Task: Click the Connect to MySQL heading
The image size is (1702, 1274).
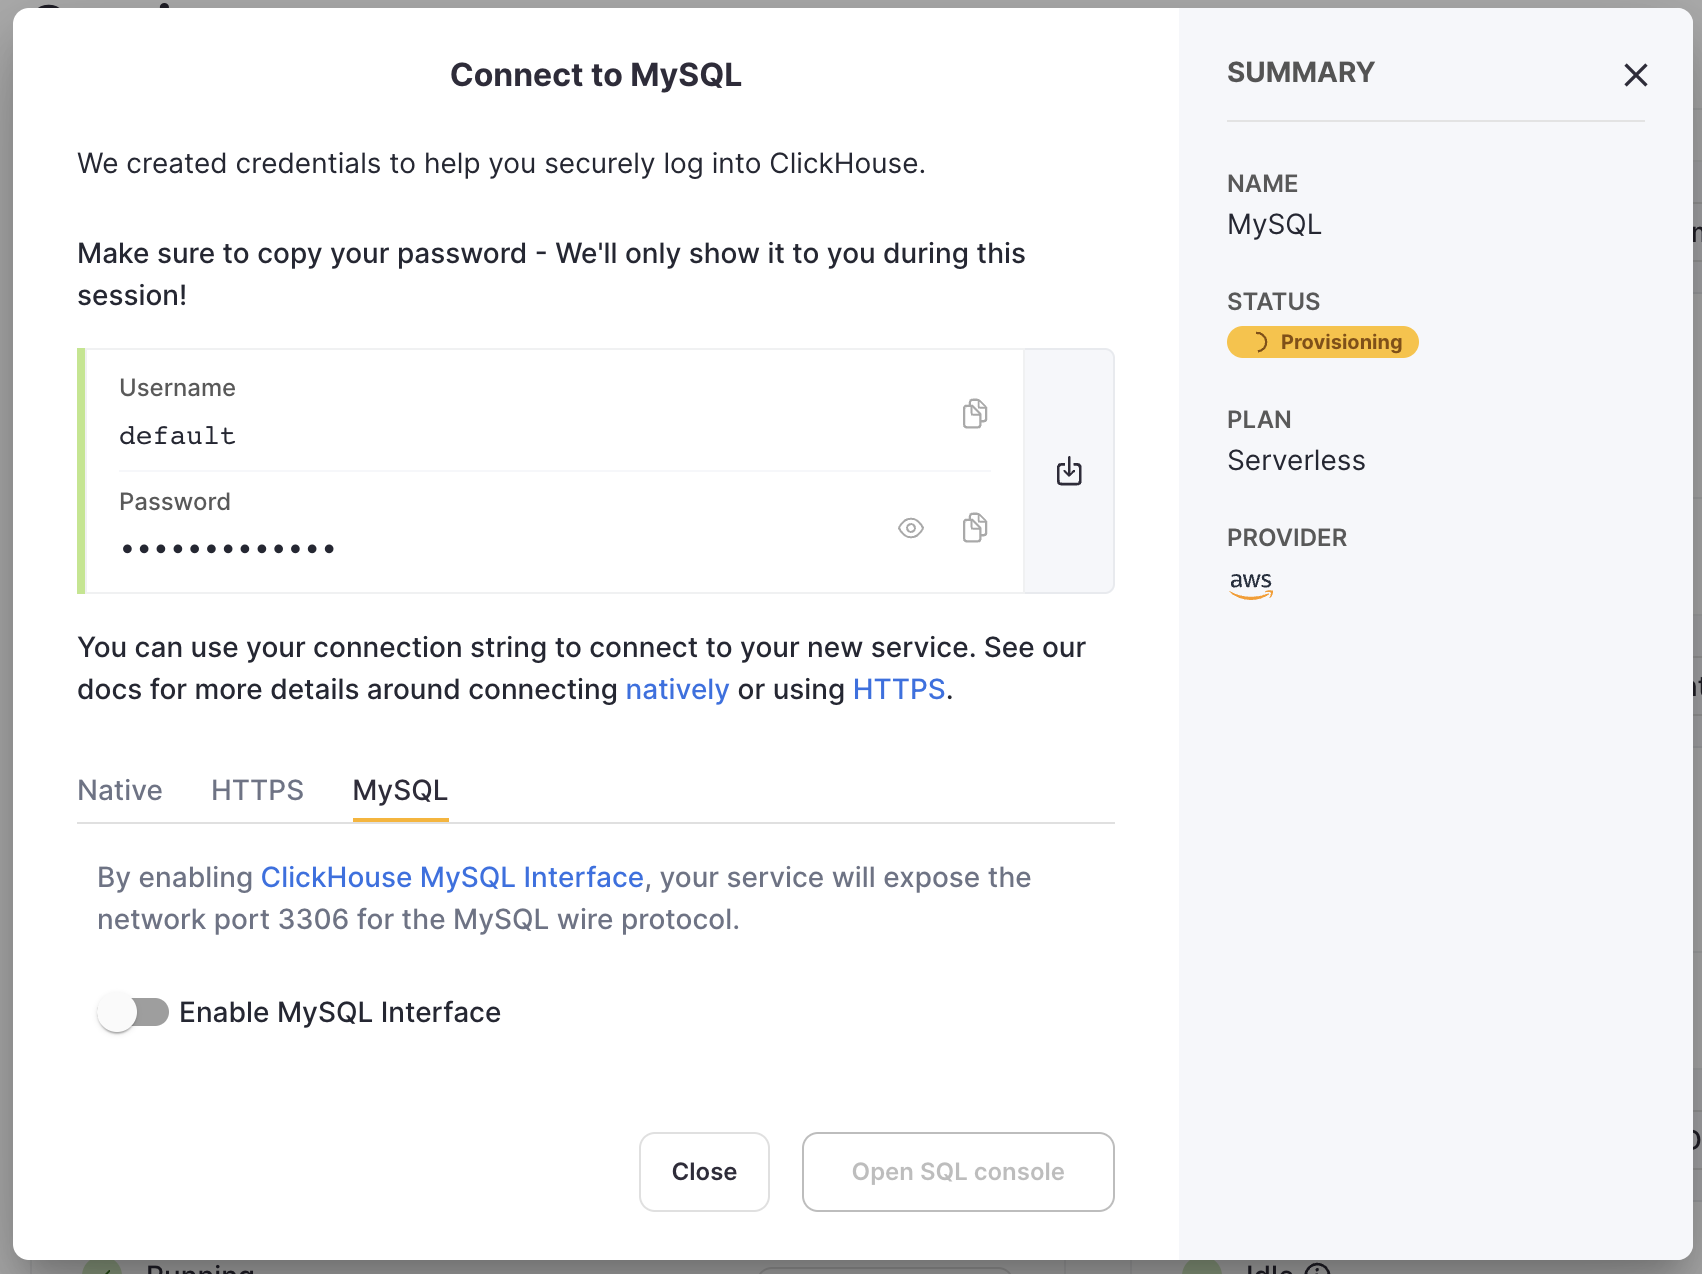Action: (x=595, y=75)
